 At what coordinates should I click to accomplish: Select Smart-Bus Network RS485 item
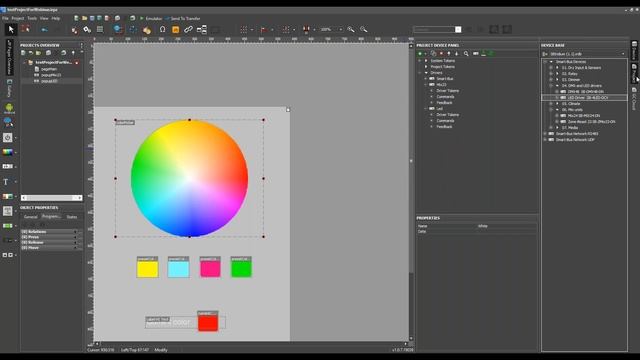(577, 133)
